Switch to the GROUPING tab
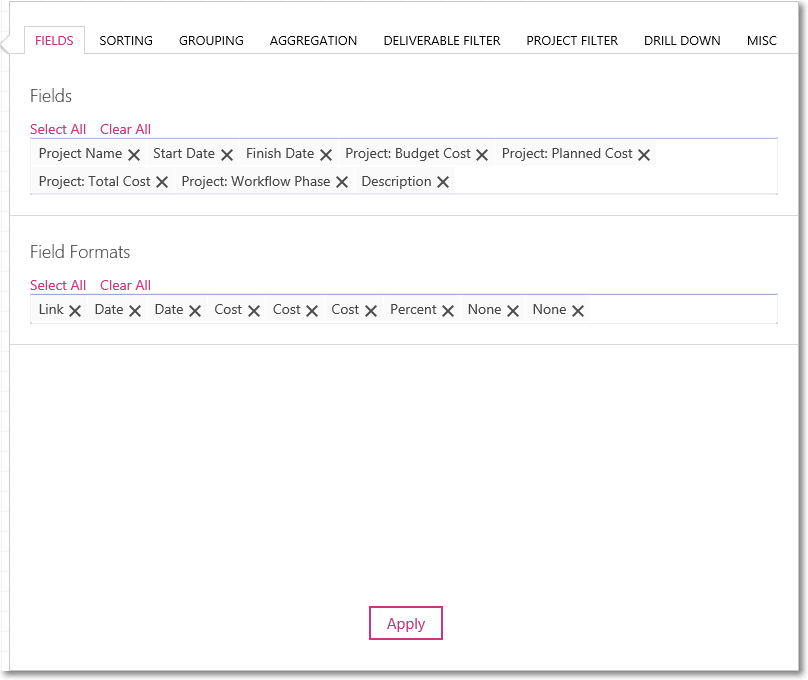808x680 pixels. [x=211, y=40]
